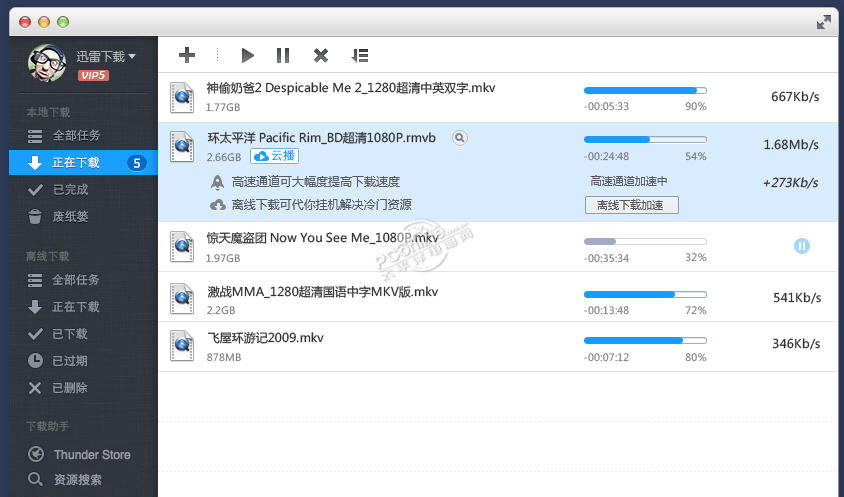This screenshot has width=844, height=497.
Task: Open Thunder Store in the sidebar
Action: pos(91,454)
